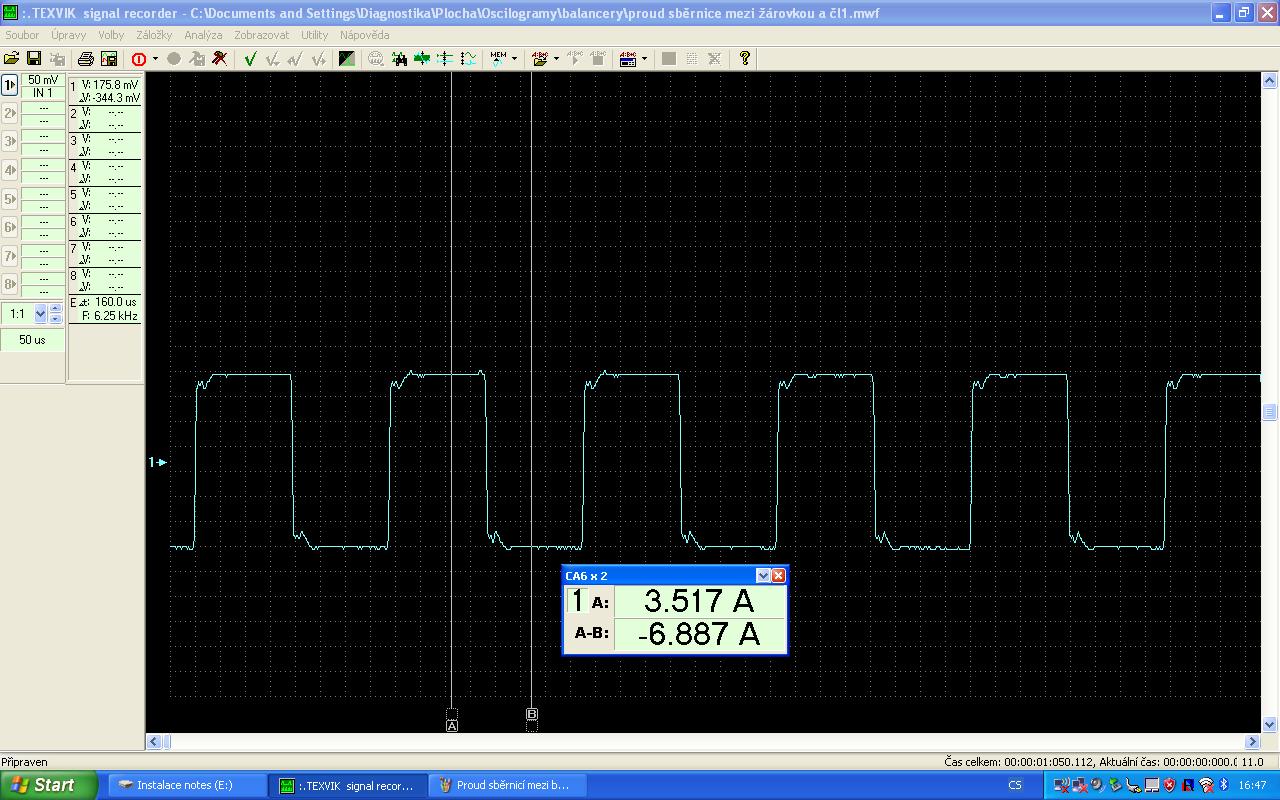Click the ABC window toolbar icon

coord(628,59)
